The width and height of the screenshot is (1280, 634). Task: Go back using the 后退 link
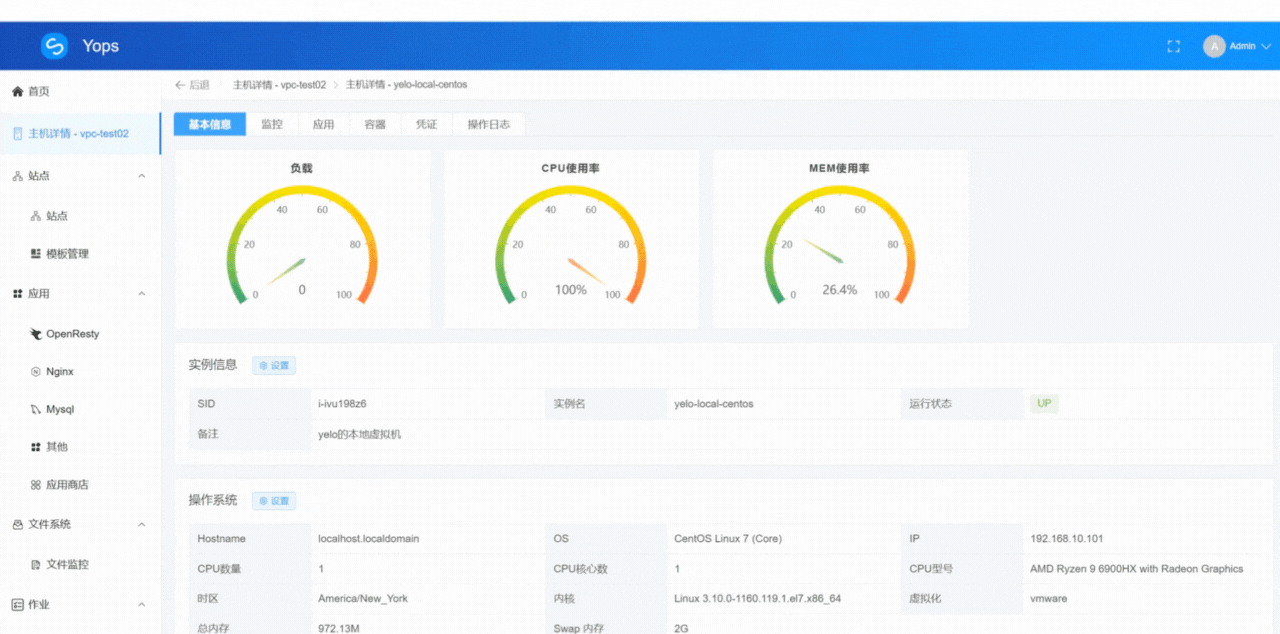coord(192,85)
